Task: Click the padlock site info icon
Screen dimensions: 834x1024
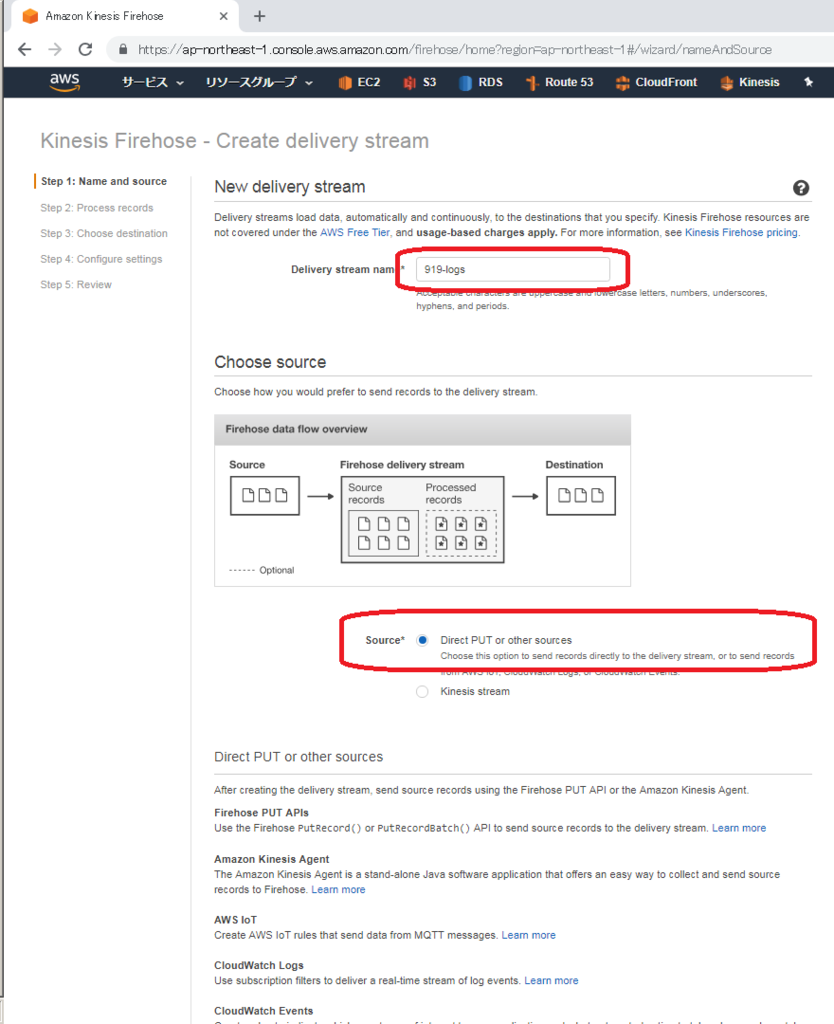Action: [123, 50]
